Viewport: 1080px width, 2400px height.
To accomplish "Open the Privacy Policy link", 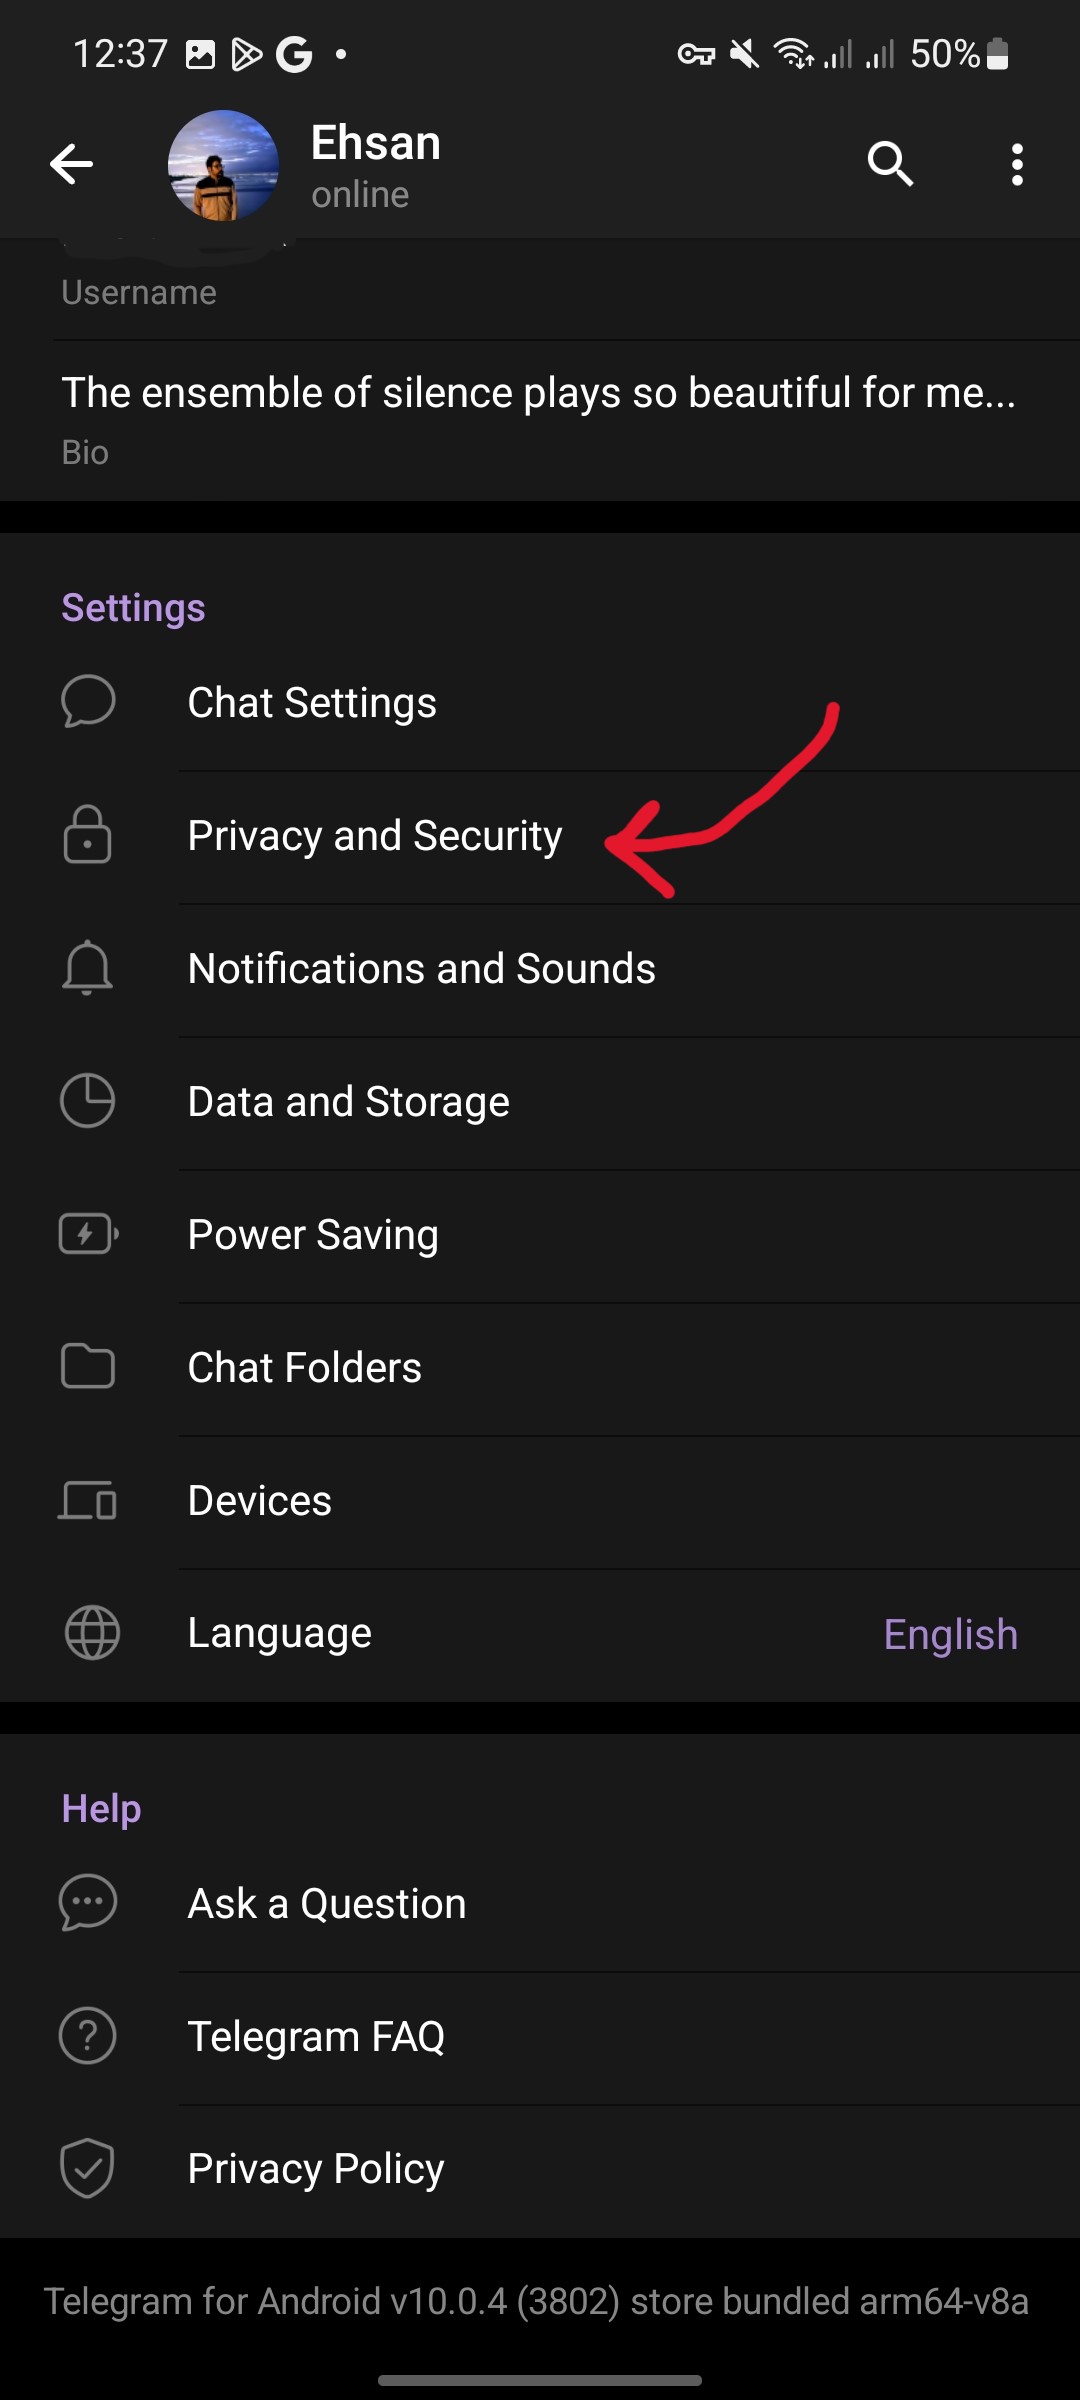I will [x=316, y=2169].
